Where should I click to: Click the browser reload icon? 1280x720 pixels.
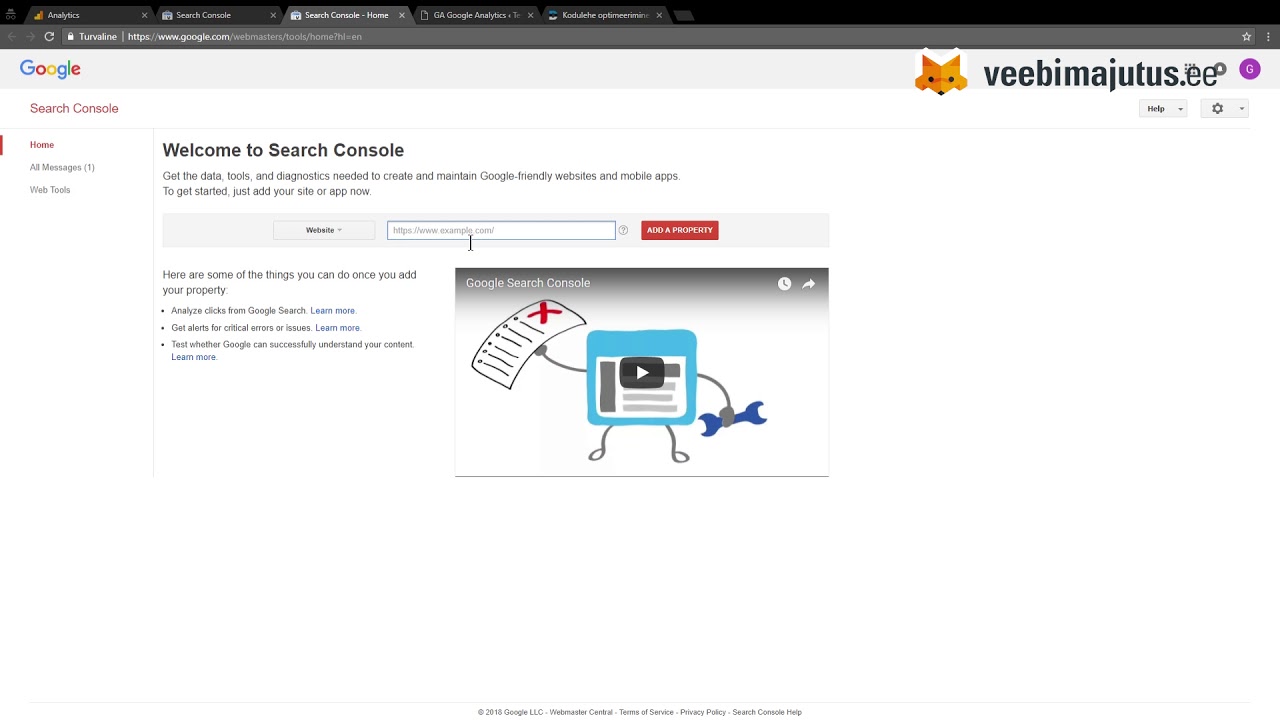pyautogui.click(x=48, y=36)
